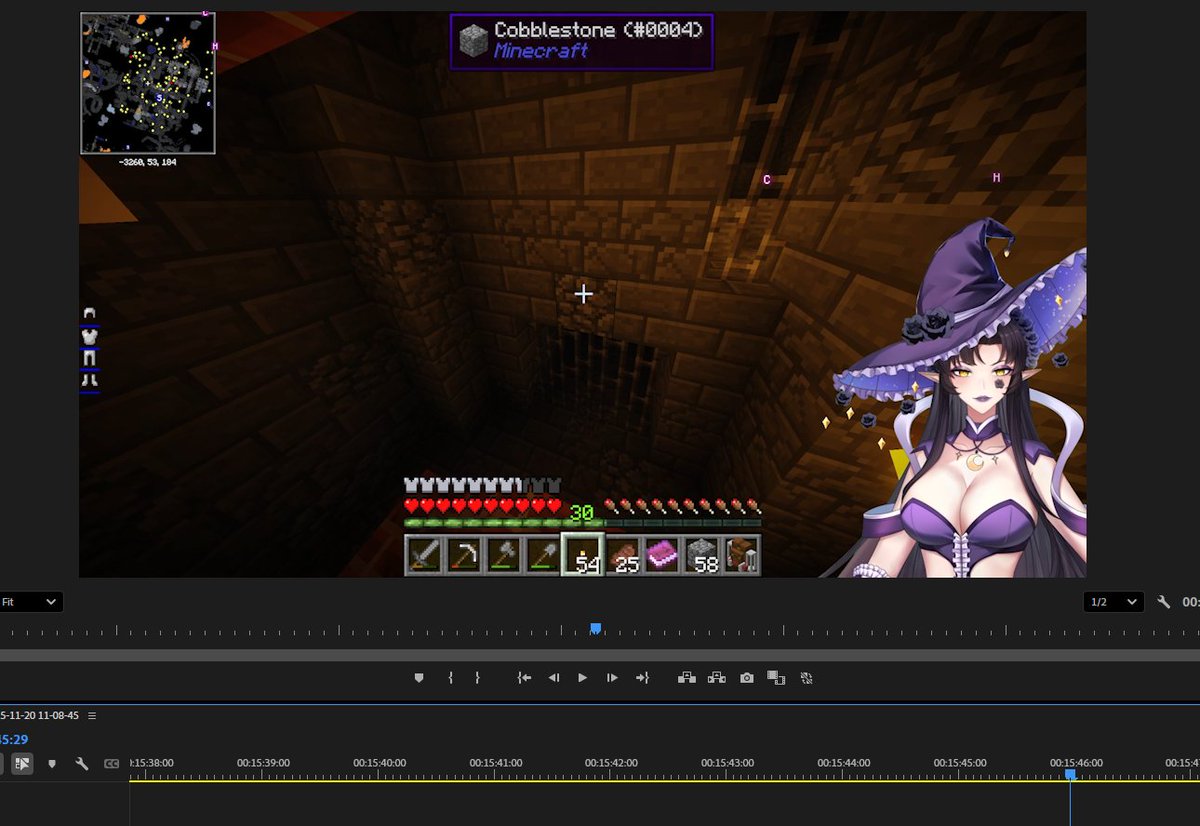
Task: Open the 1/2 playback resolution dropdown
Action: [1113, 602]
